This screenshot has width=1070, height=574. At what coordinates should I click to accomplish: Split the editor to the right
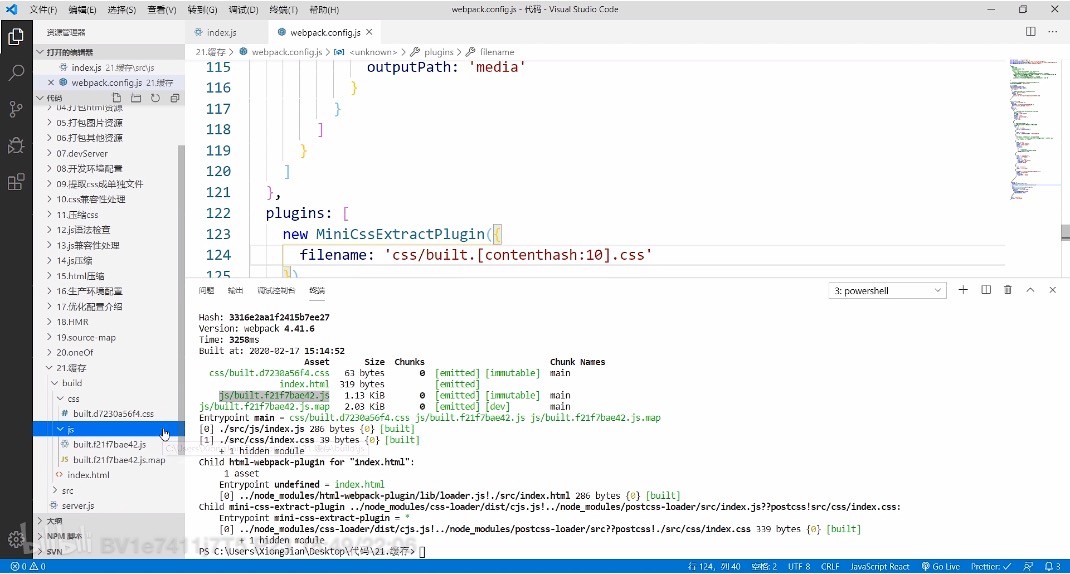[1030, 32]
